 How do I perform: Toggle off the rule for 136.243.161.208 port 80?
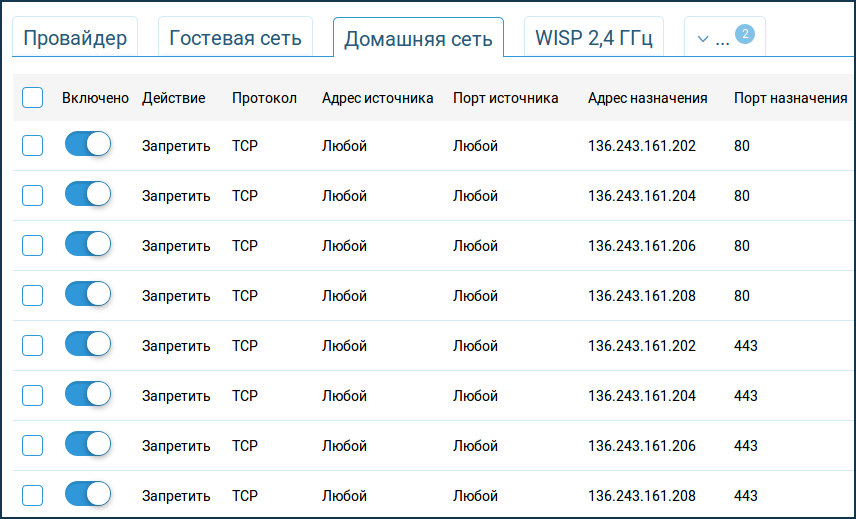[88, 295]
